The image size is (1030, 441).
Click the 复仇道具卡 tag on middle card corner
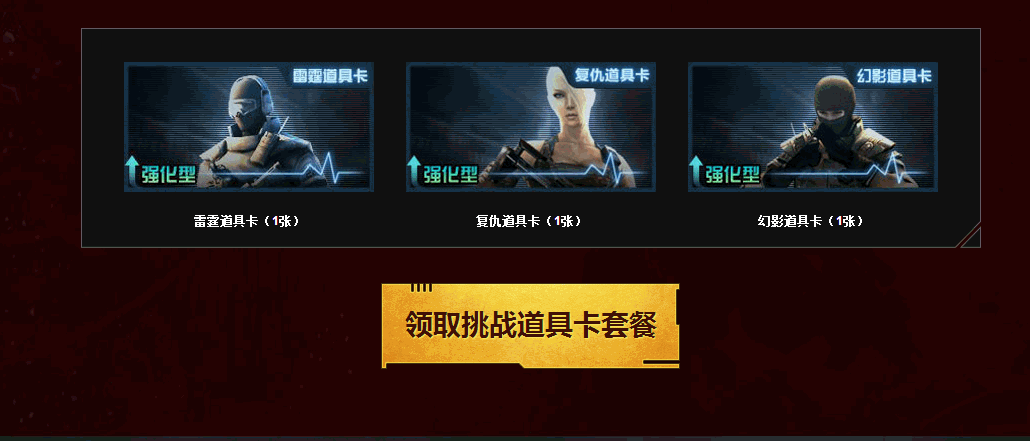[x=612, y=76]
